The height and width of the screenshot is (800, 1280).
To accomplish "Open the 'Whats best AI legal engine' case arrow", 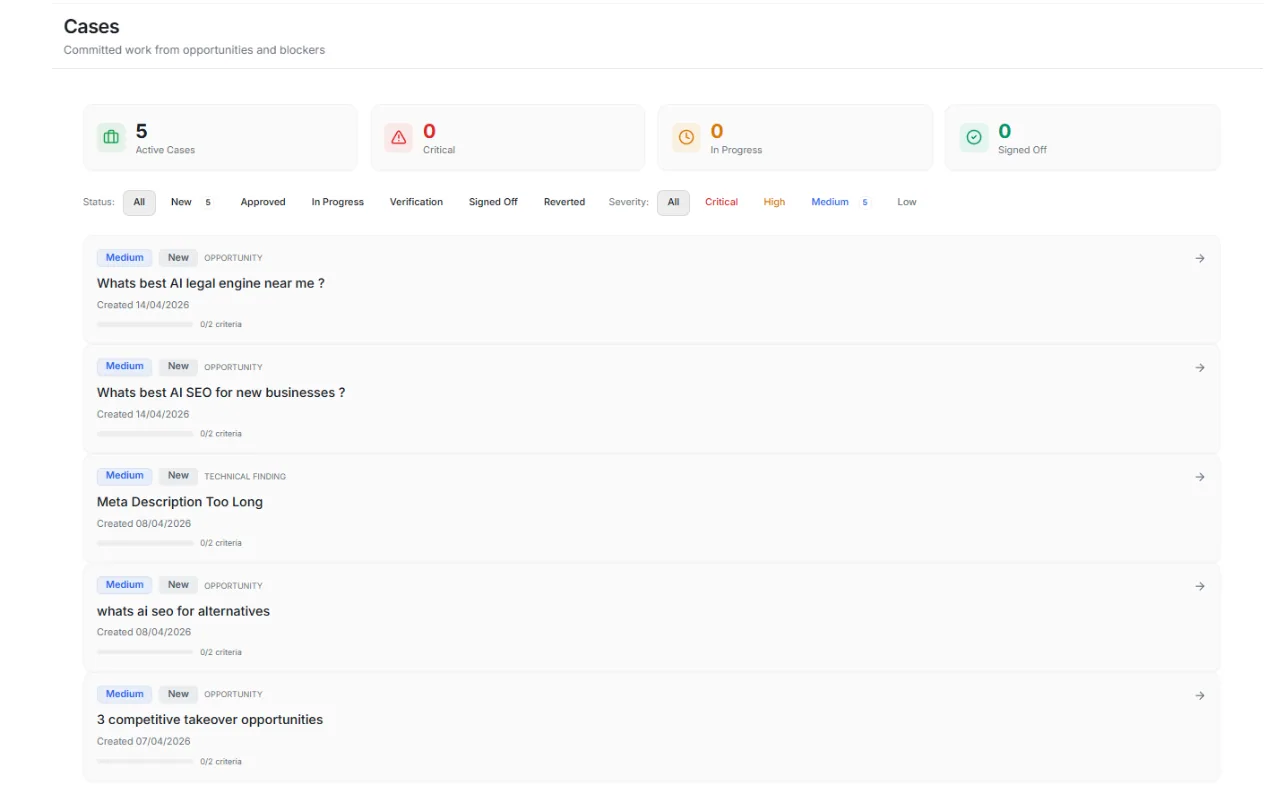I will point(1200,258).
